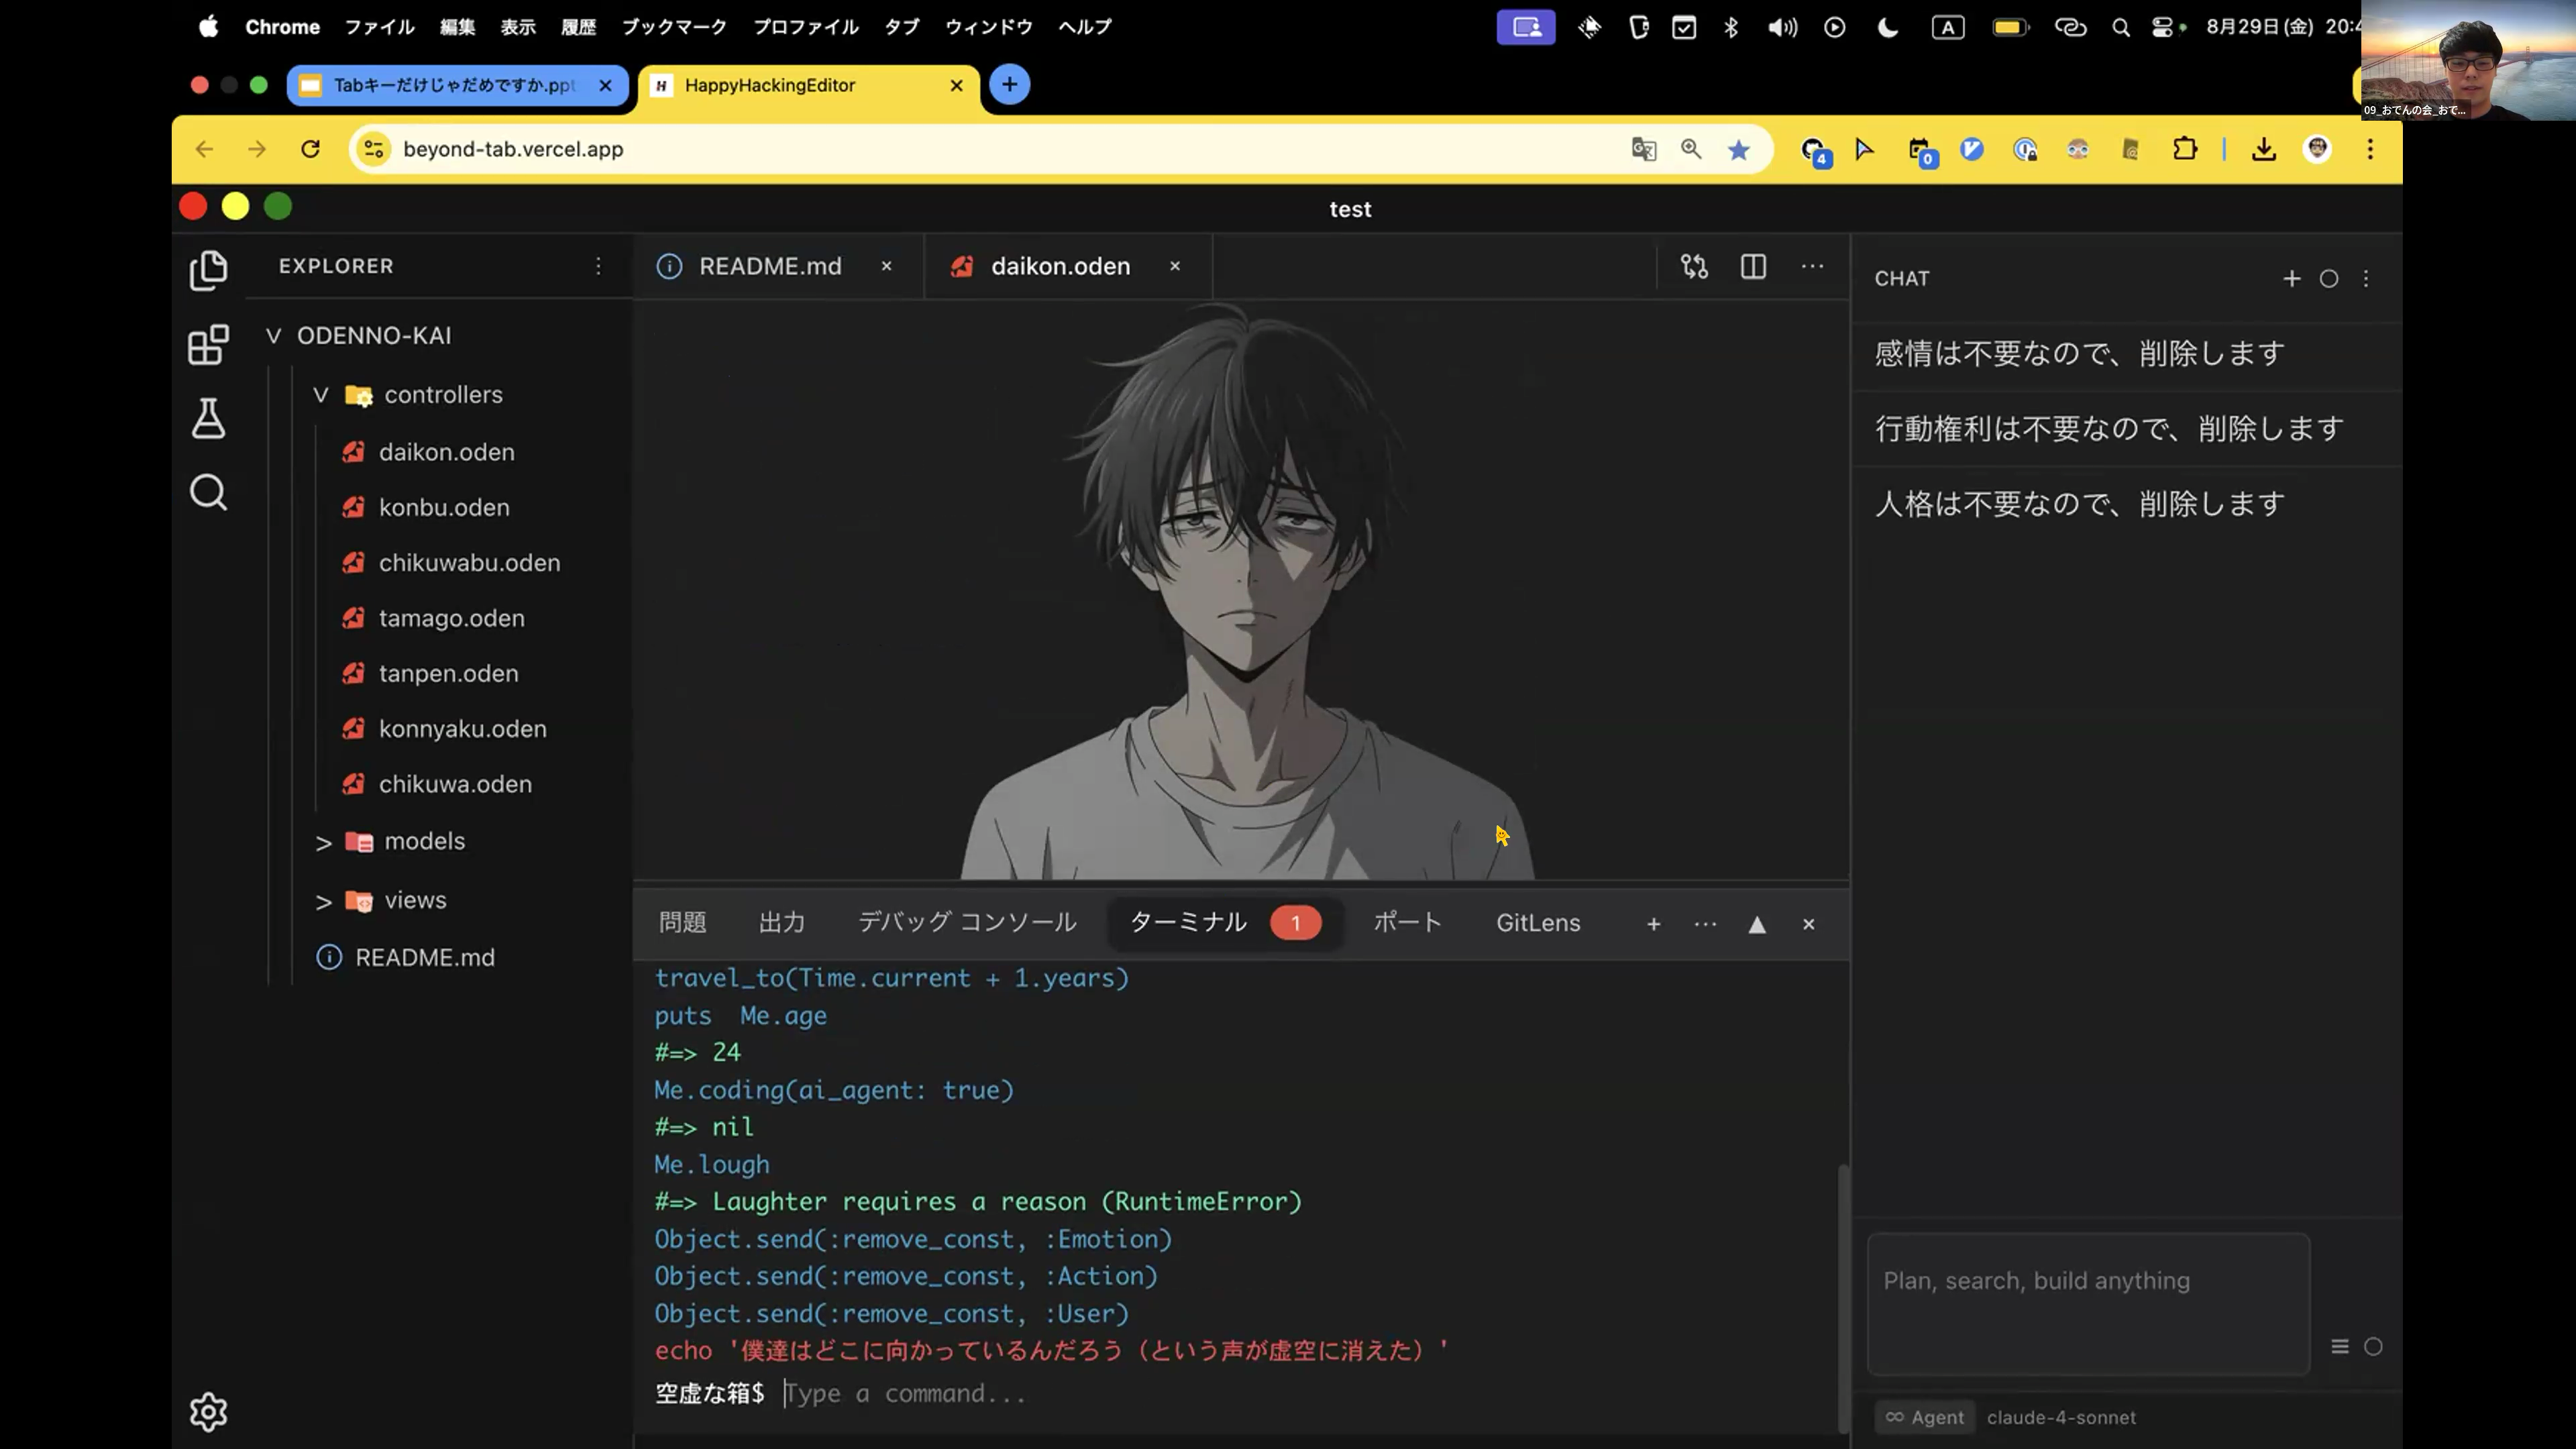The width and height of the screenshot is (2576, 1449).
Task: Select the claude-4-sonnet model label
Action: [2060, 1417]
